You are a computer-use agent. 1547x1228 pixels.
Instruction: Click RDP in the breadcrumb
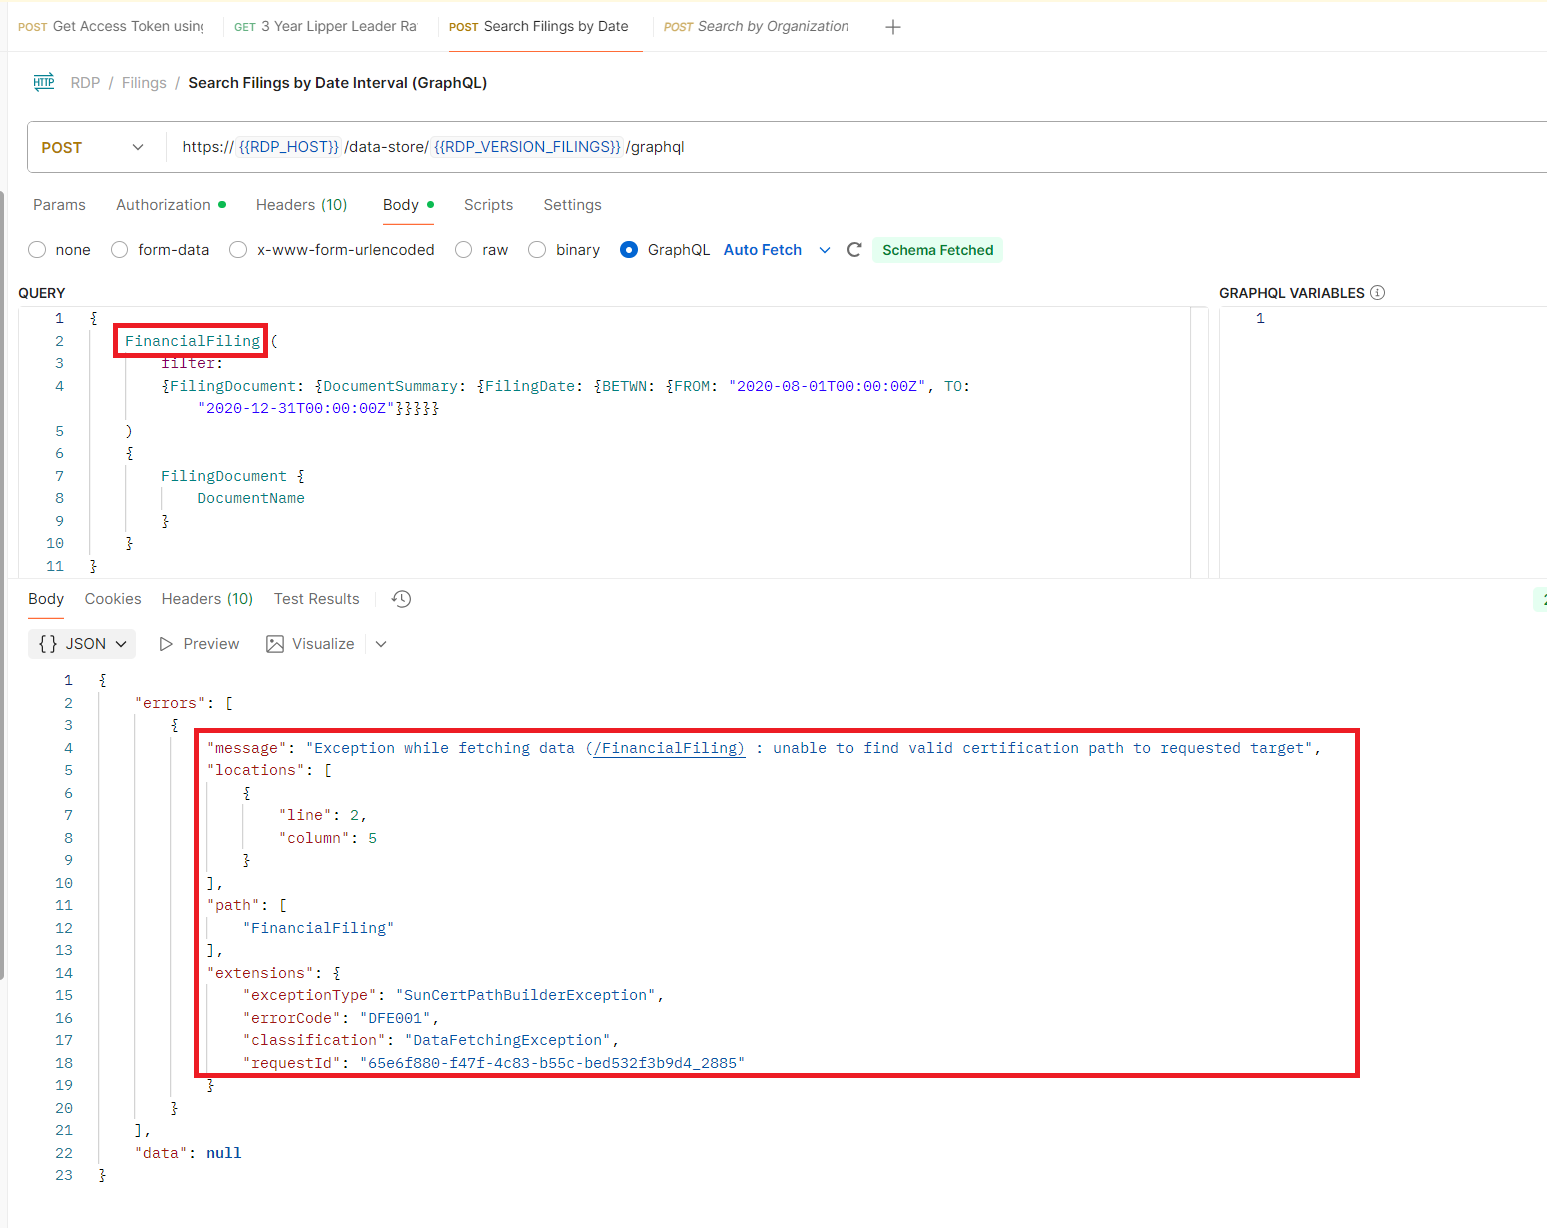(x=85, y=83)
